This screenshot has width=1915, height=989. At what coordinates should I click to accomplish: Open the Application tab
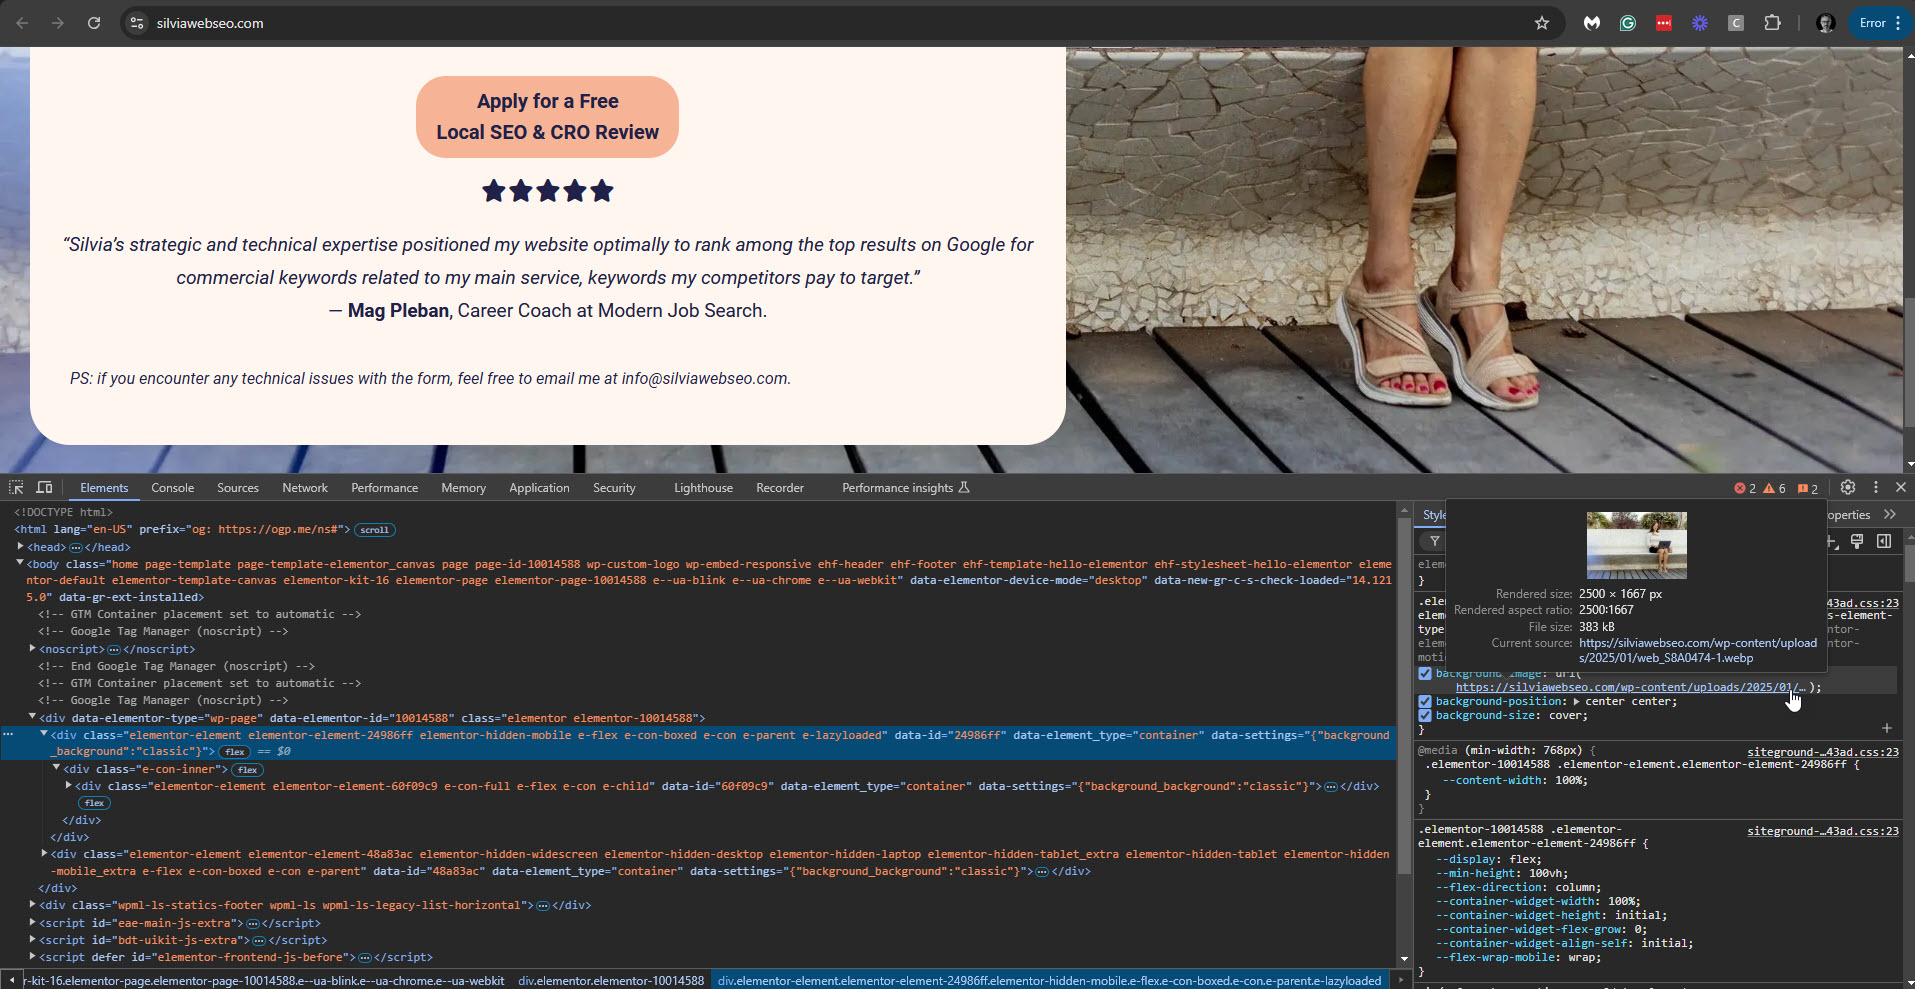tap(539, 488)
